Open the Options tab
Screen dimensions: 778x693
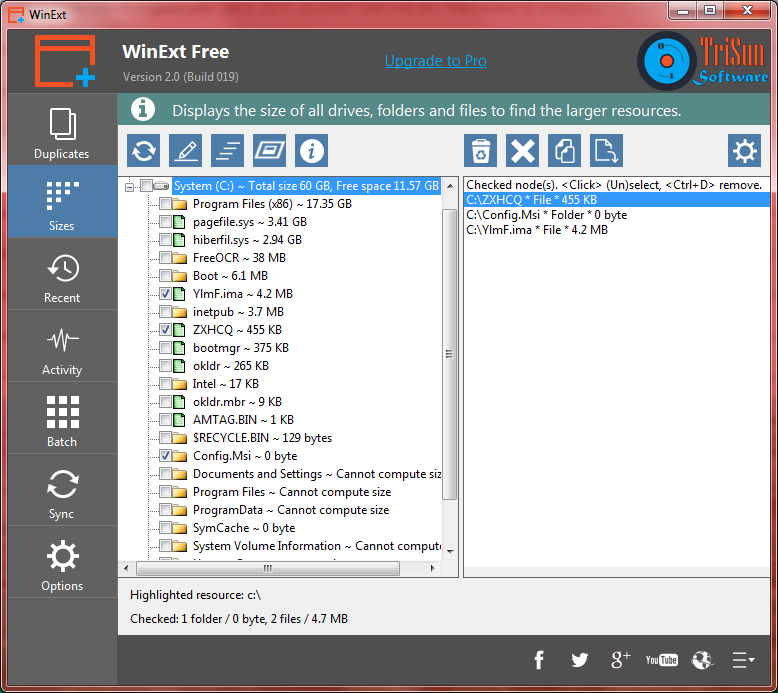(x=62, y=562)
